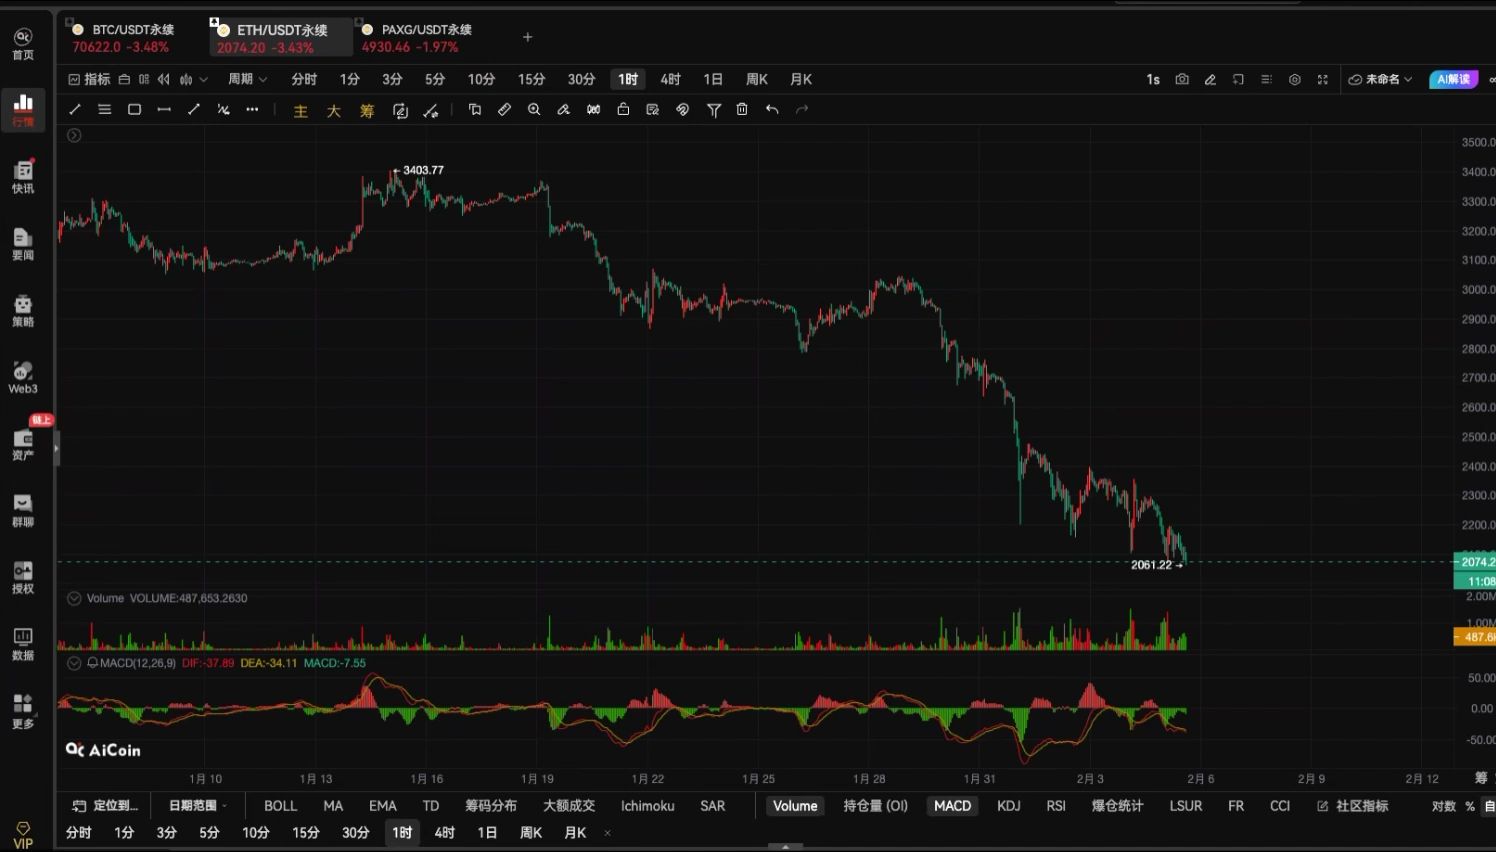Viewport: 1496px width, 852px height.
Task: Click the 1s interval button
Action: pos(1153,79)
